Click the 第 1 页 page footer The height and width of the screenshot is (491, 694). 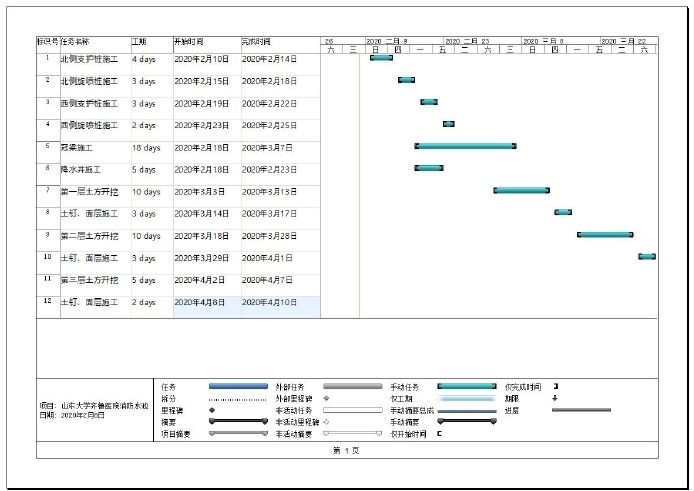[x=346, y=451]
